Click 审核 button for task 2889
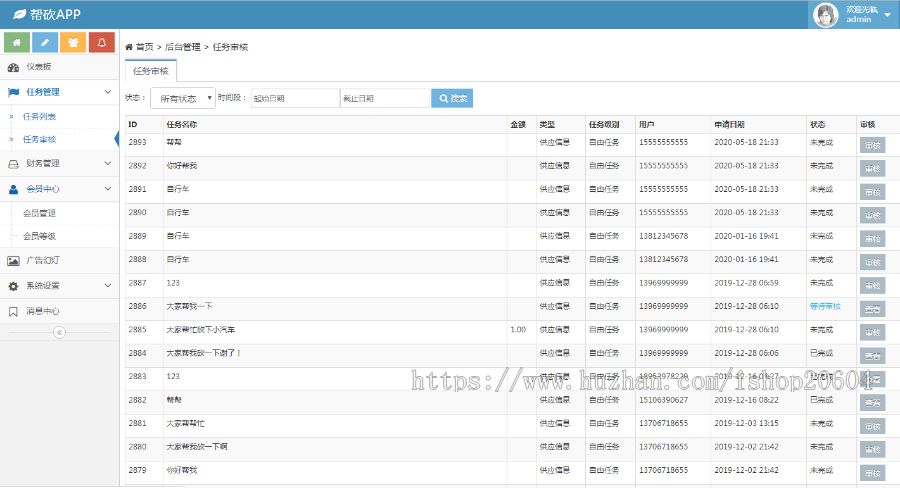Viewport: 900px width, 488px height. 872,239
